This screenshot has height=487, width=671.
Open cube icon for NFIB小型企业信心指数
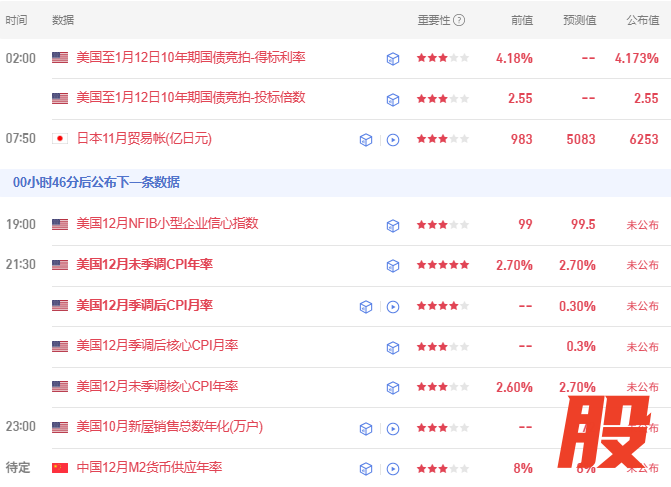tap(393, 226)
